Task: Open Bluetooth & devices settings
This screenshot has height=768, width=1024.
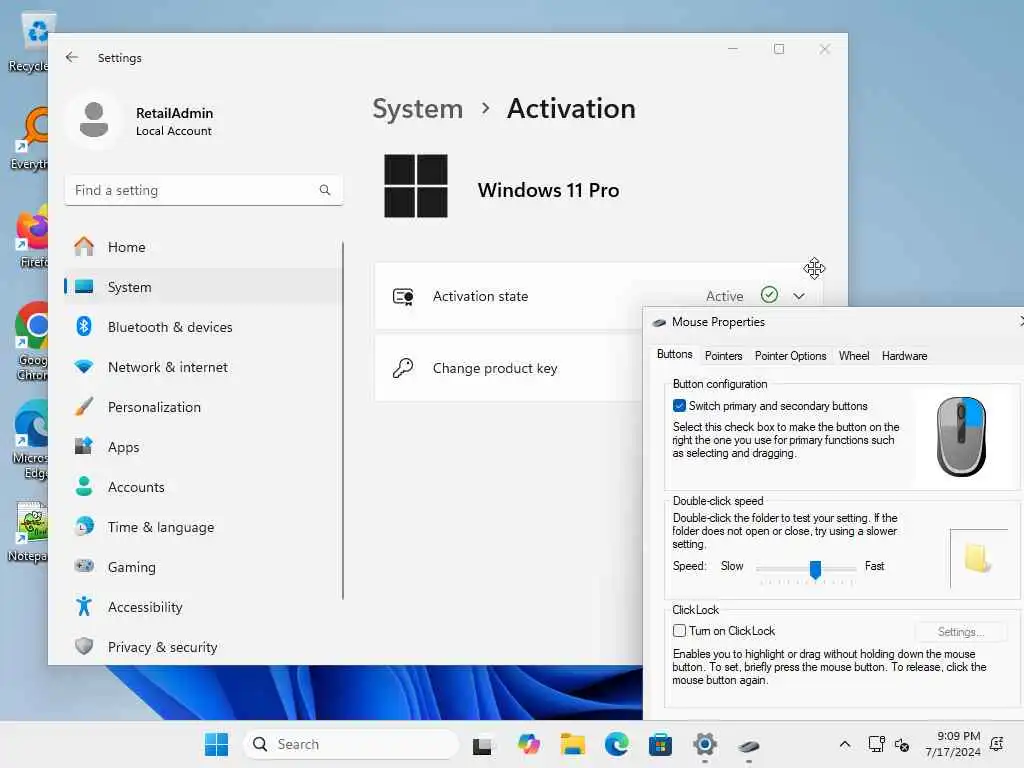Action: click(204, 327)
